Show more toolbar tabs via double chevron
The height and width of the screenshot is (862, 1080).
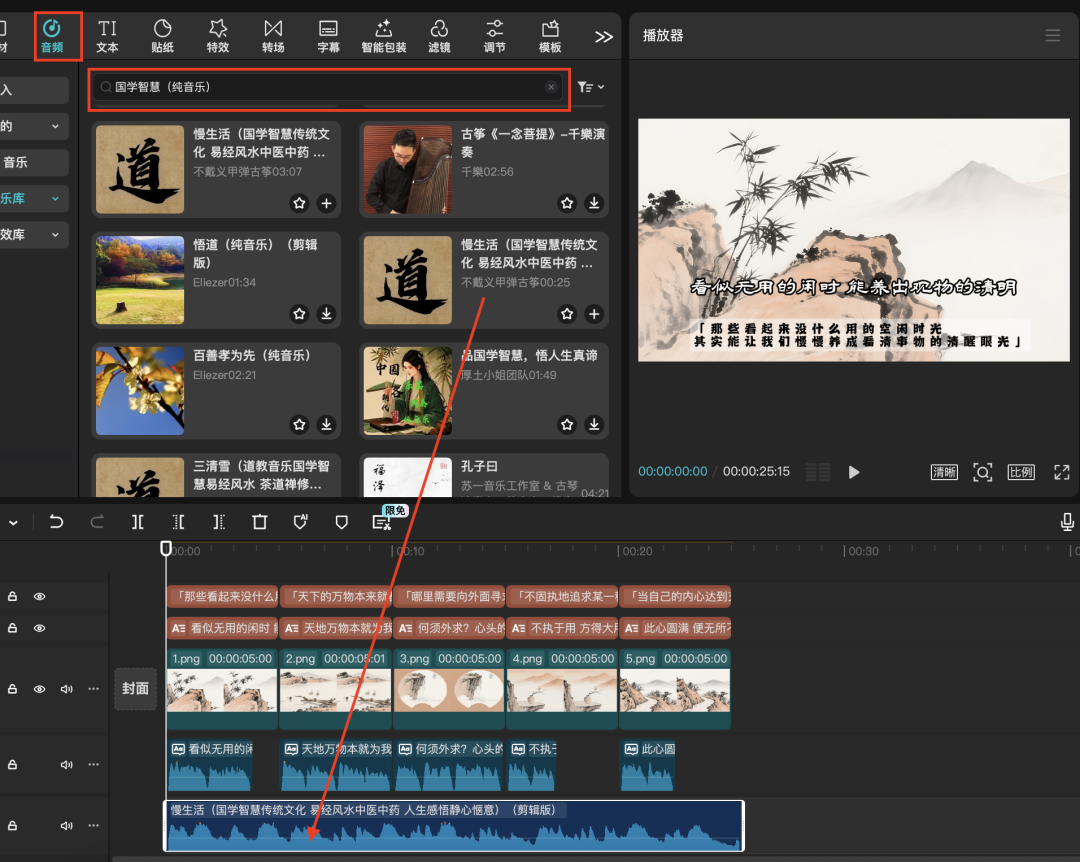pyautogui.click(x=603, y=37)
